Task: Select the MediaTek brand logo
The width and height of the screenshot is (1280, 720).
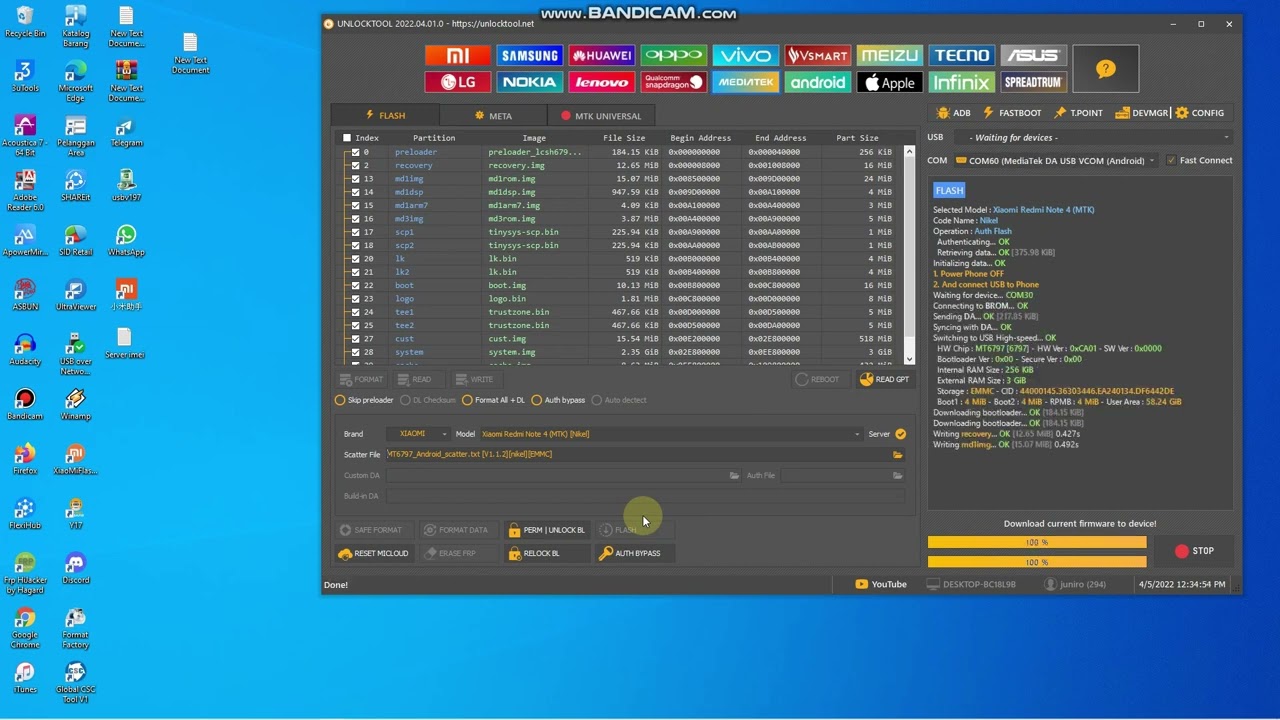Action: pyautogui.click(x=745, y=83)
